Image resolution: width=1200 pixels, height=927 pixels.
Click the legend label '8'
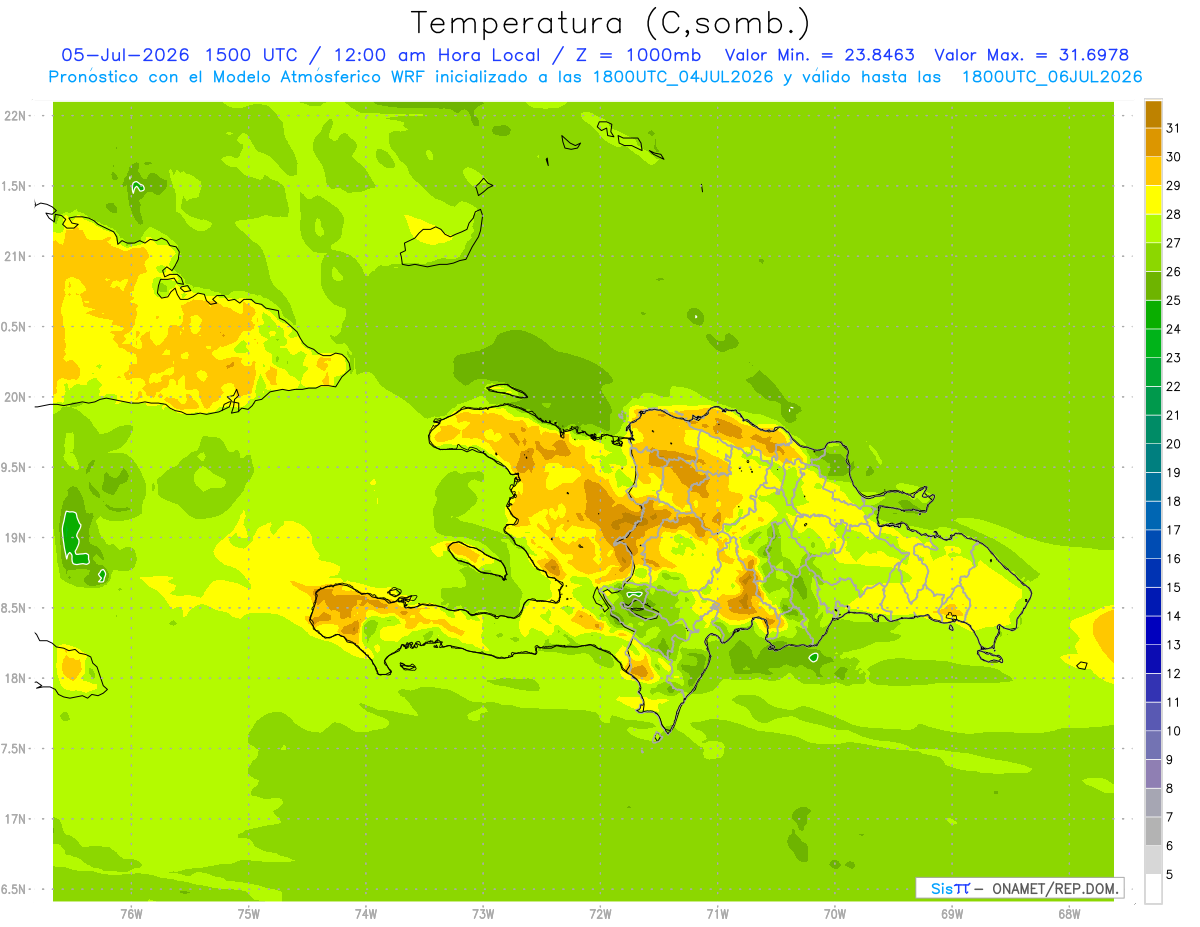coord(1170,788)
